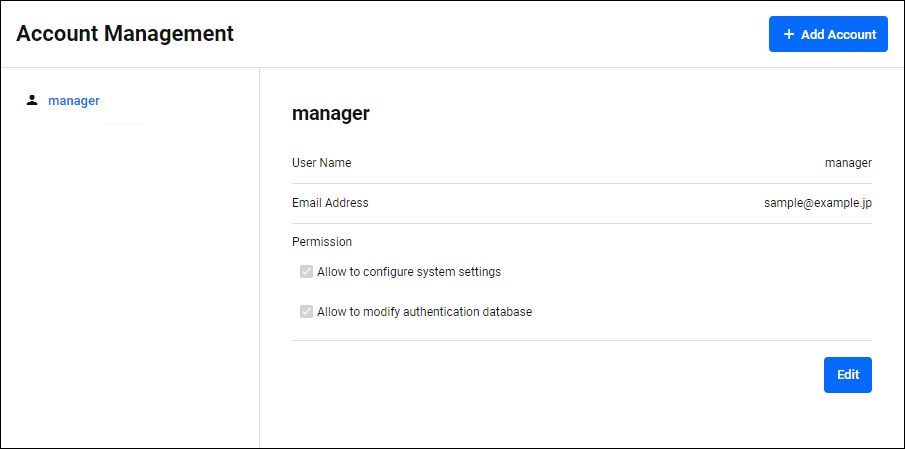
Task: Select the manager account in the sidebar
Action: [x=73, y=100]
